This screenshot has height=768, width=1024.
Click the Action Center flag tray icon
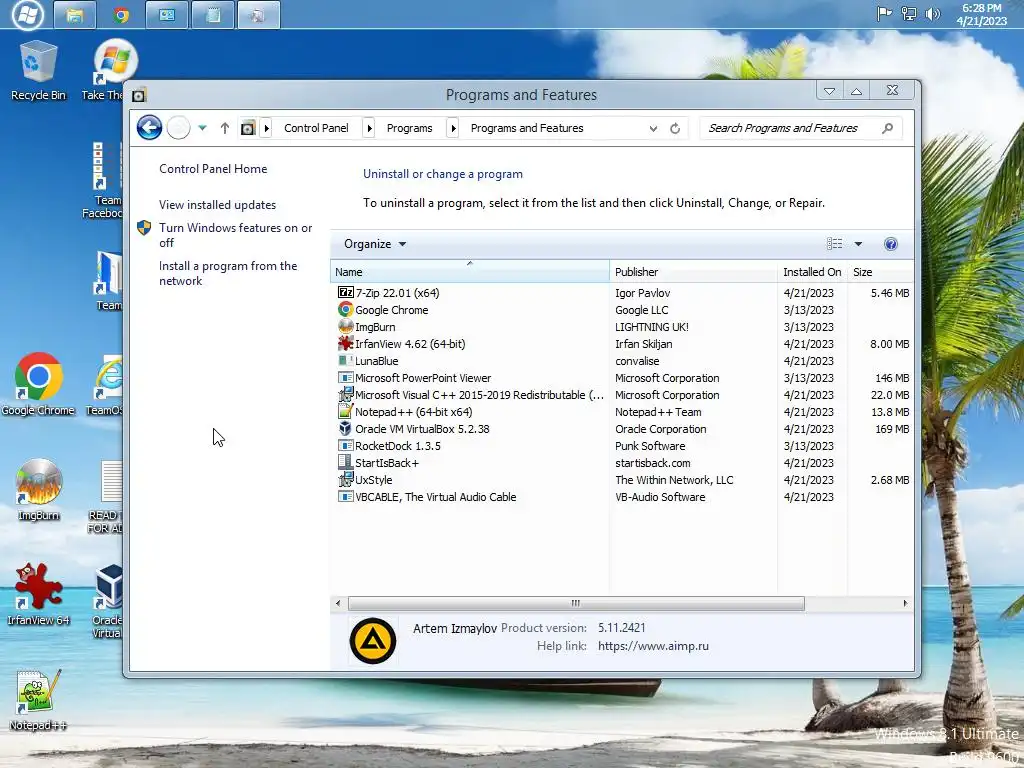click(884, 14)
